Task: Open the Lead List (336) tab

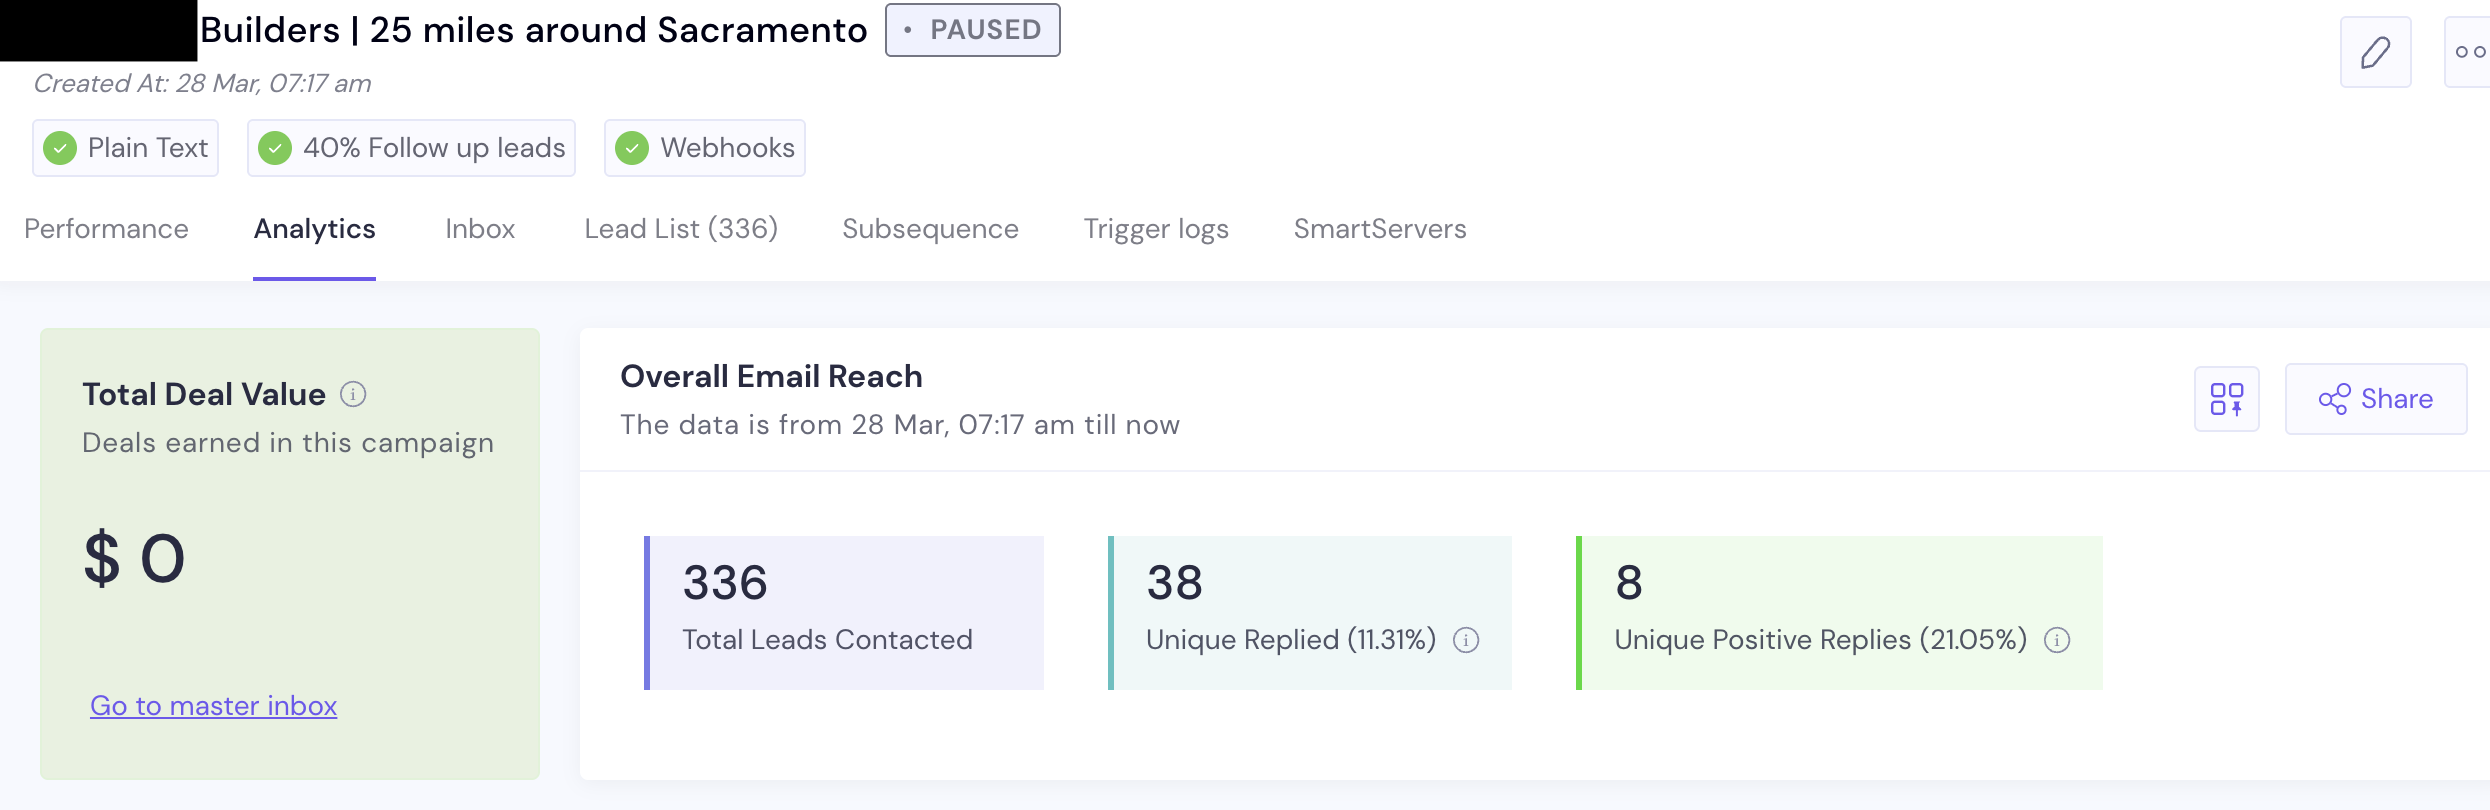Action: click(x=681, y=229)
